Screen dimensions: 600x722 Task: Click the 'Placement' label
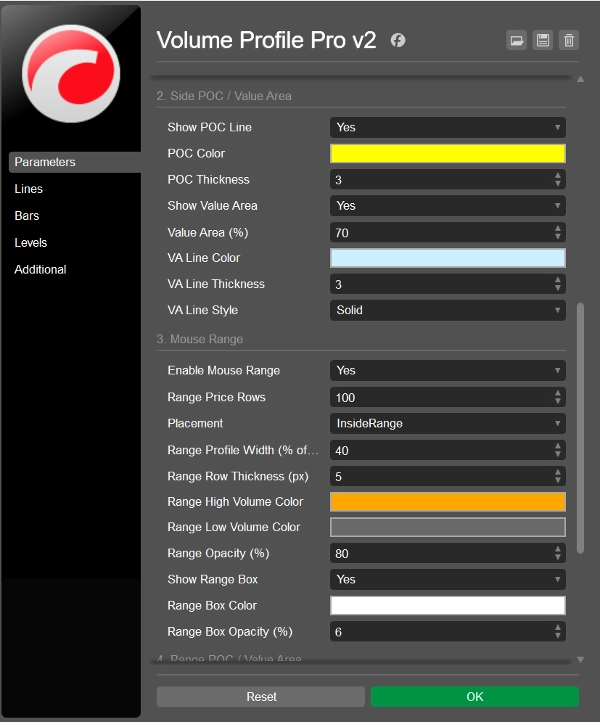(x=195, y=424)
